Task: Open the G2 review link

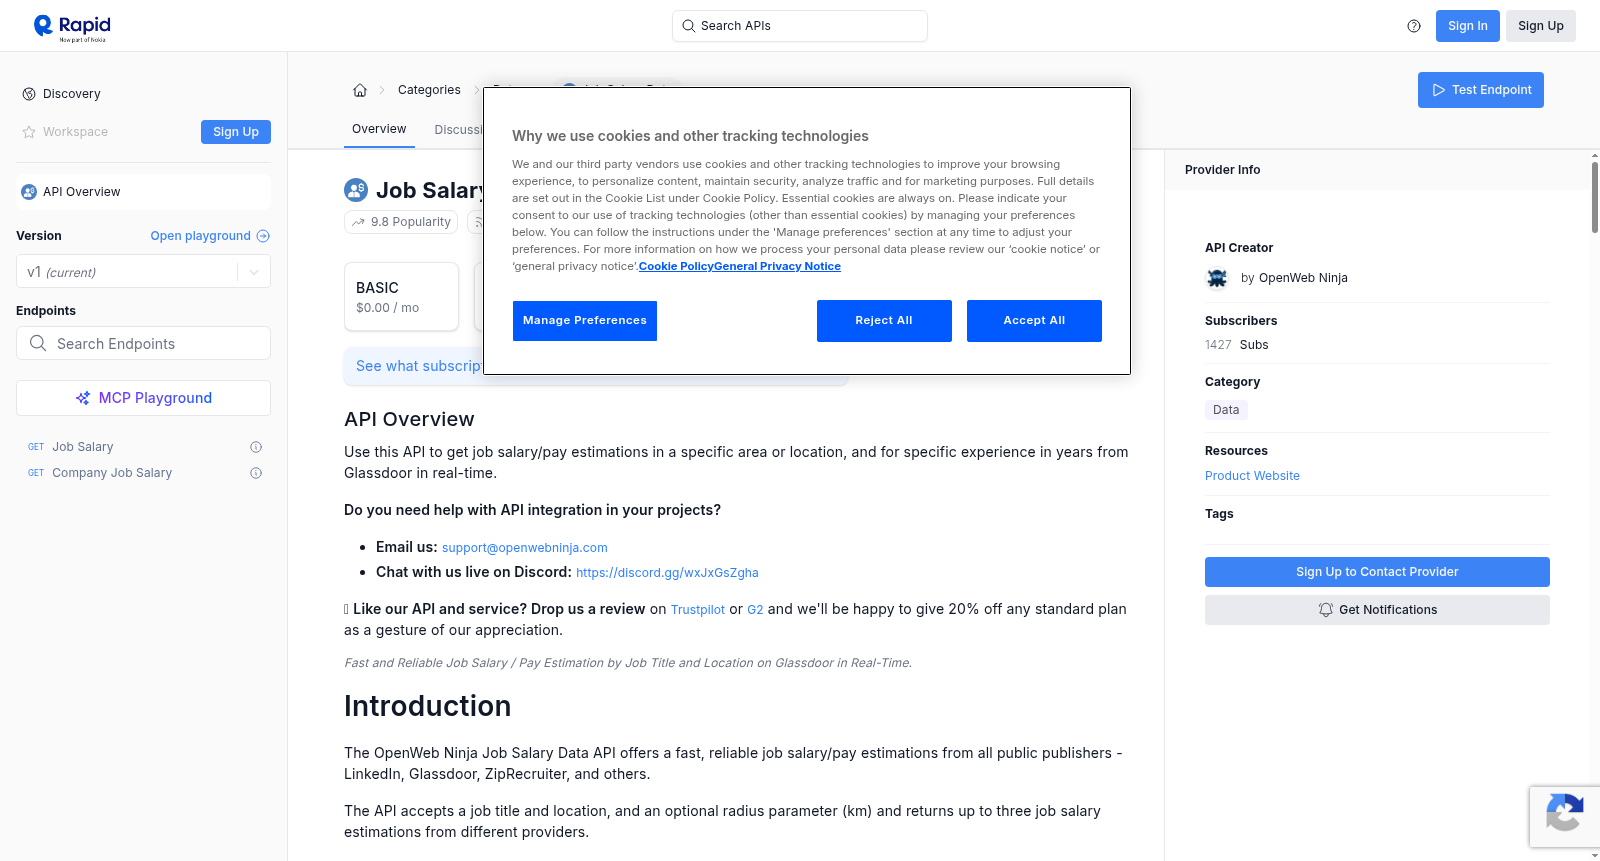Action: click(755, 610)
